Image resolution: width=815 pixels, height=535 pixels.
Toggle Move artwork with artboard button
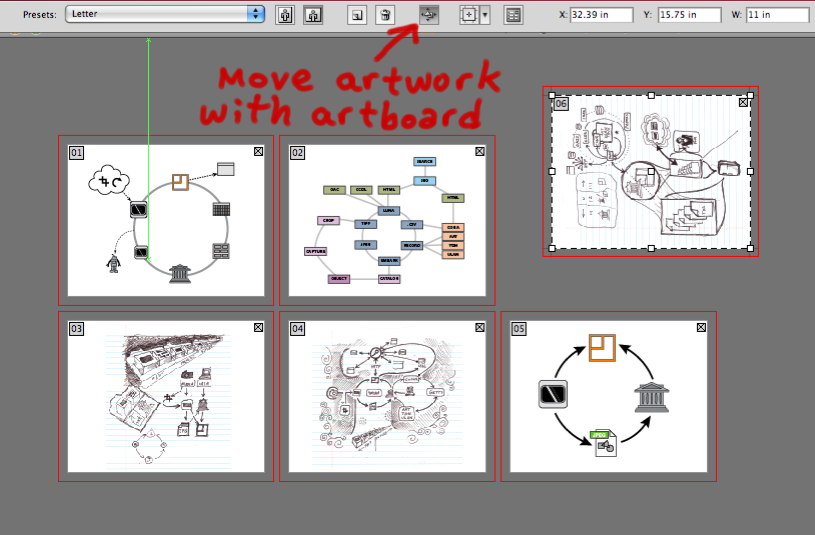428,15
